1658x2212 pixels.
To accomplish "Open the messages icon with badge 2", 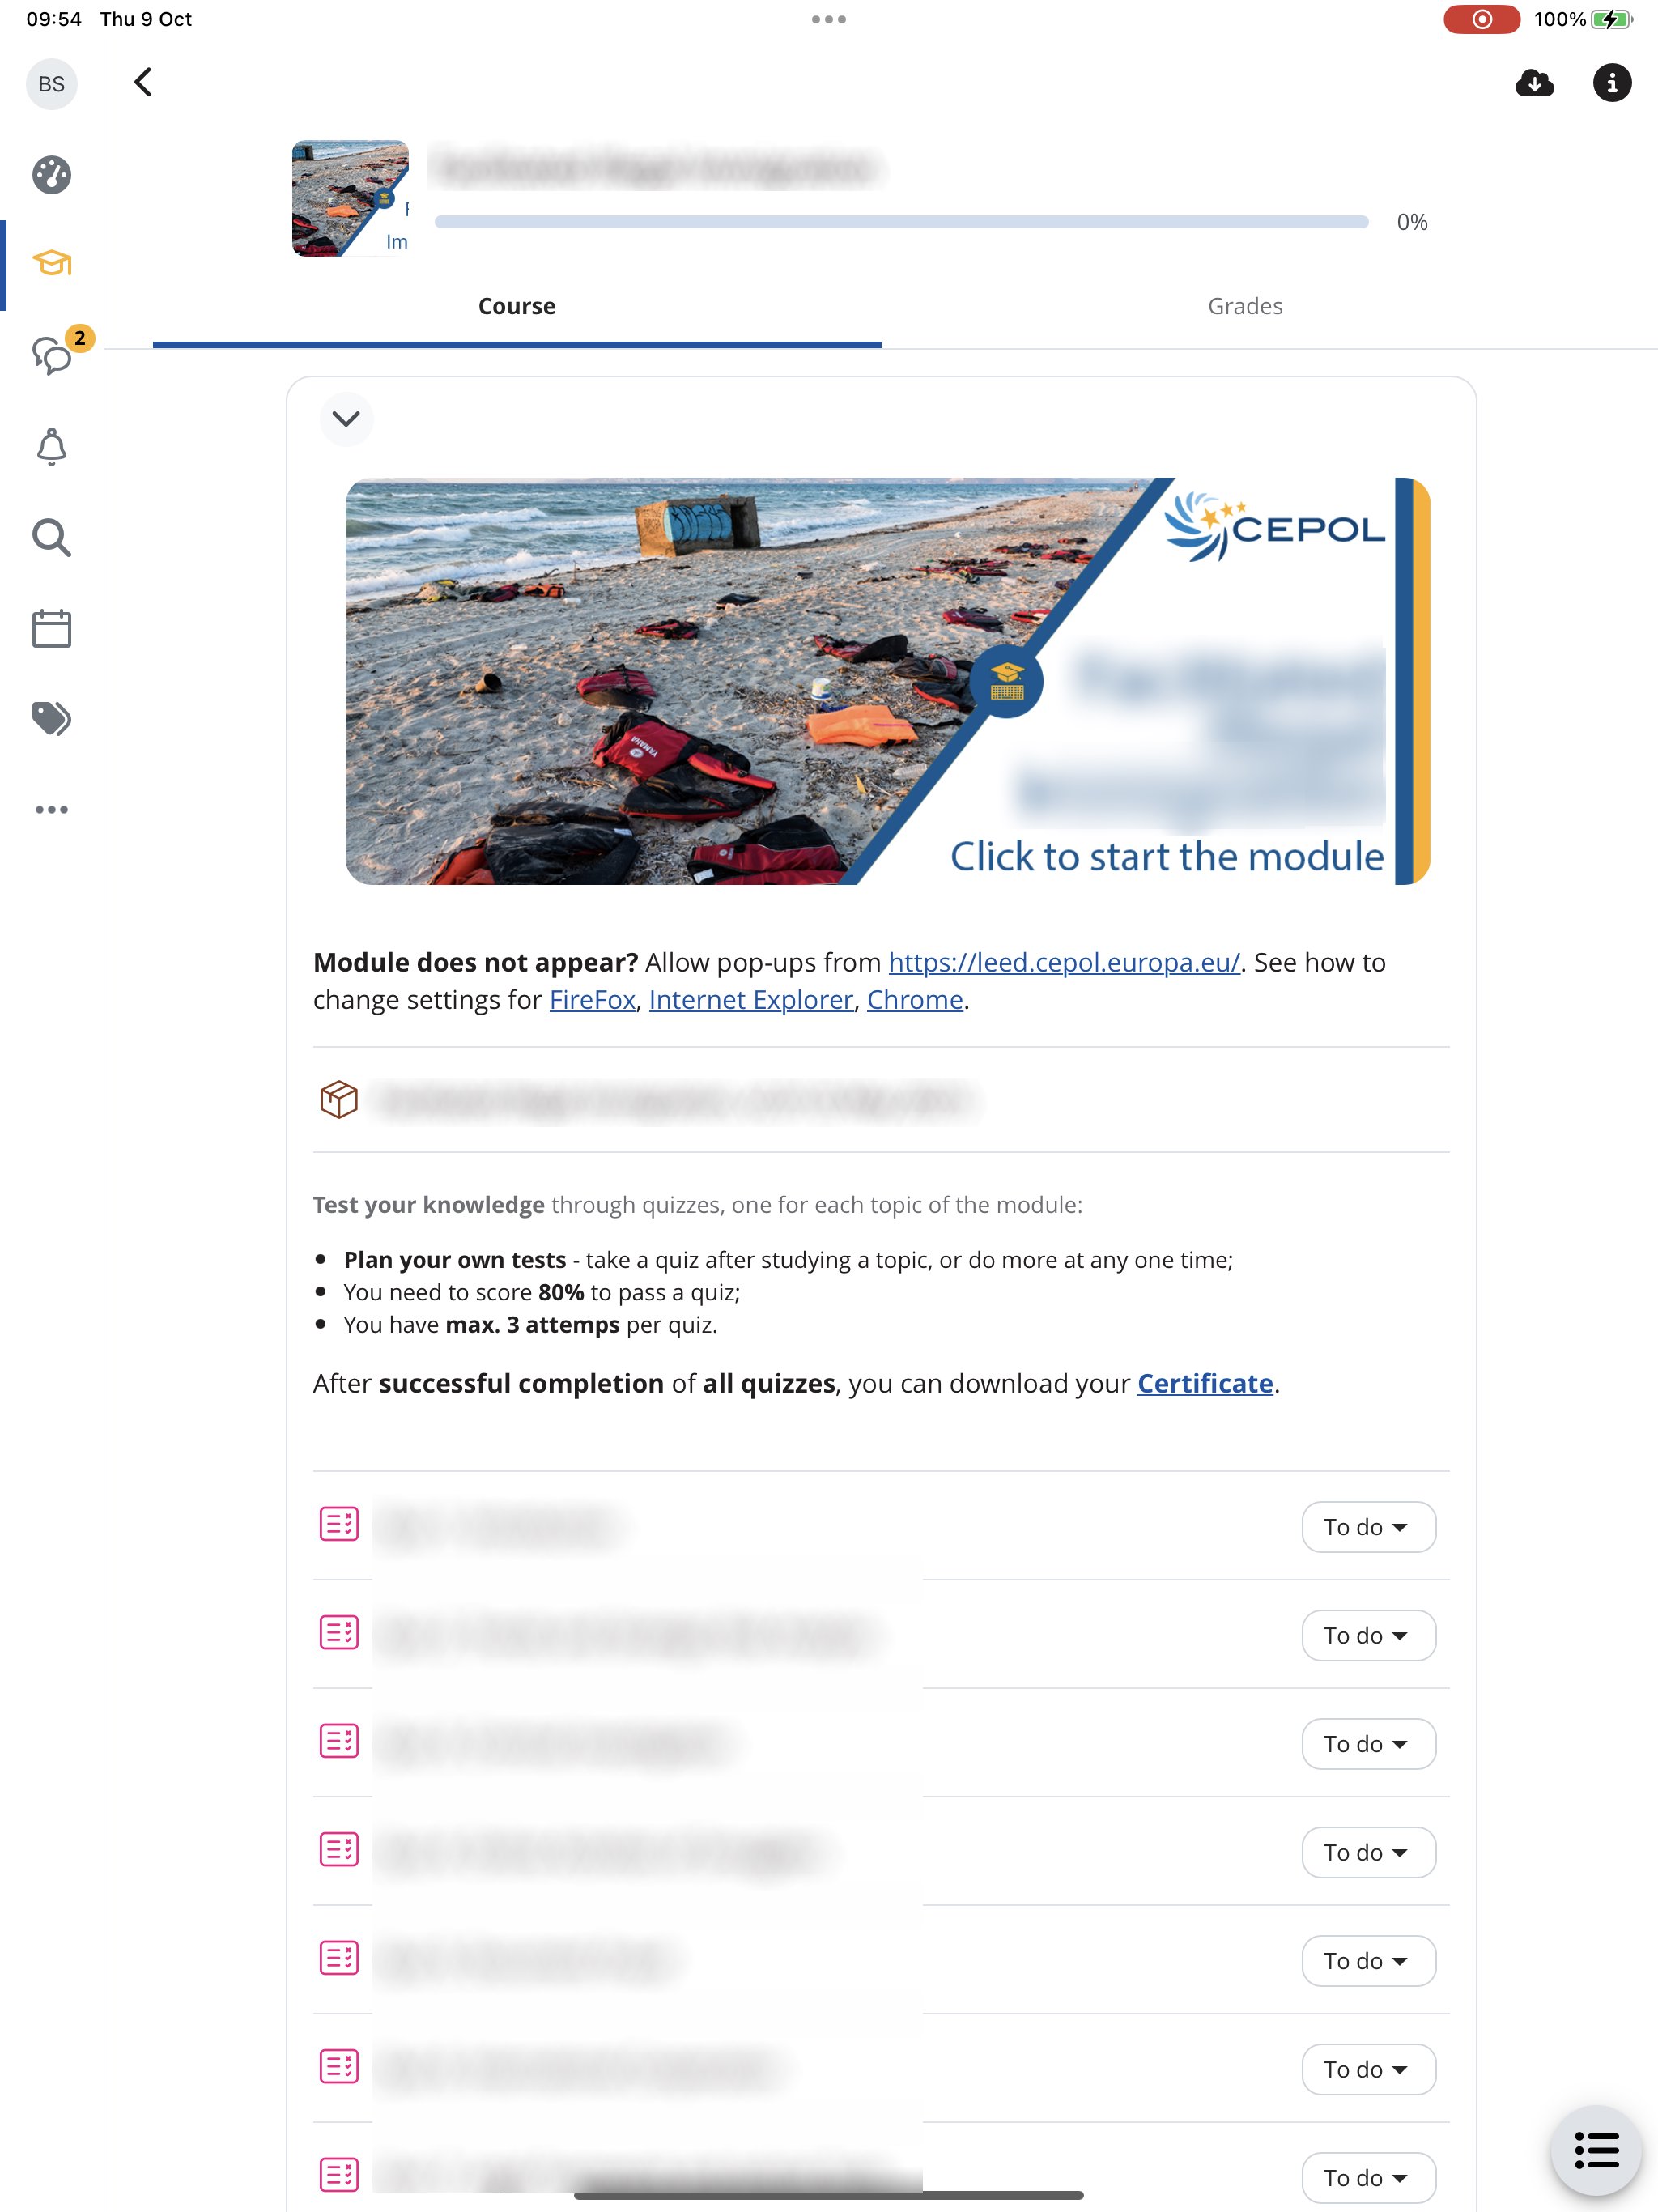I will pyautogui.click(x=52, y=354).
